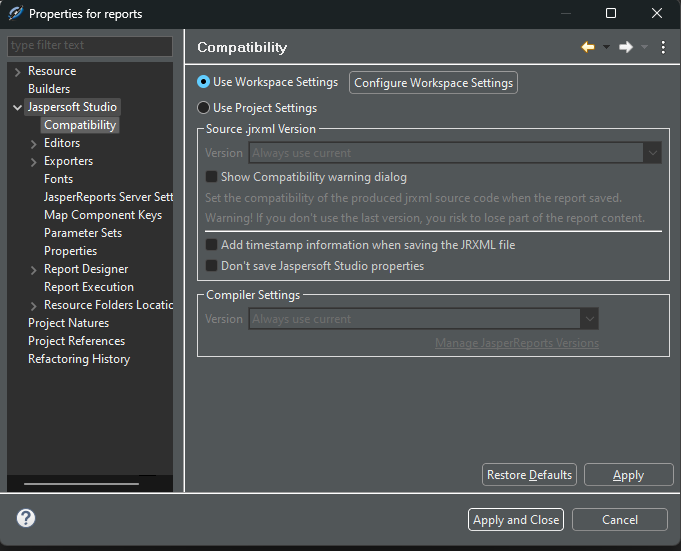Expand the Editors tree node
This screenshot has height=551, width=681.
click(33, 144)
